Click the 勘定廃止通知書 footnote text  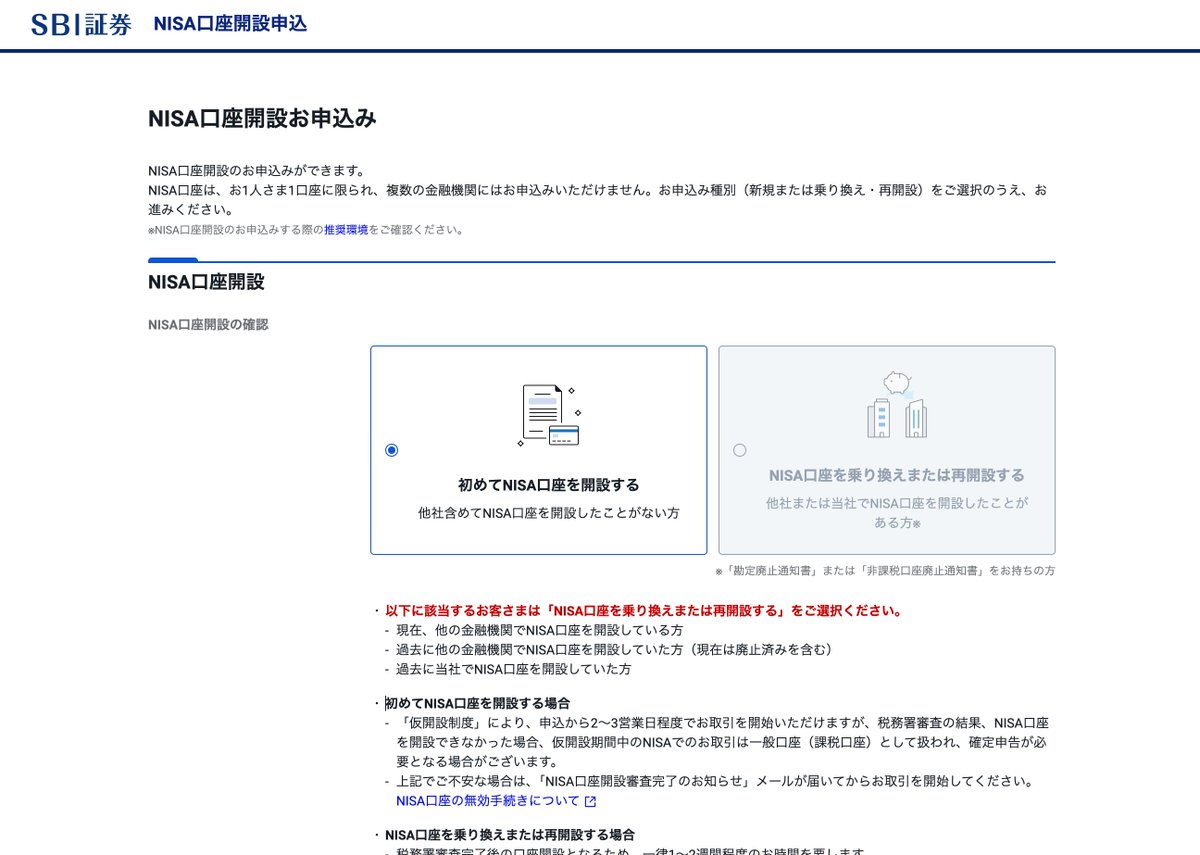click(x=884, y=571)
